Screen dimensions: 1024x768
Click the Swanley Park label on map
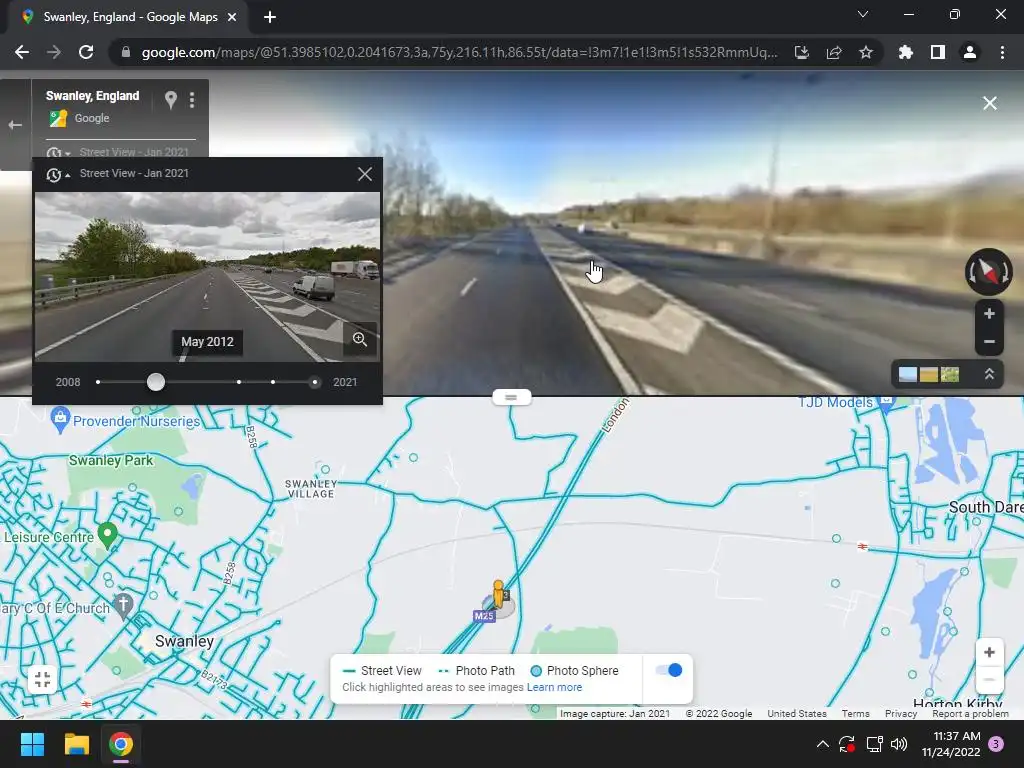tap(111, 460)
